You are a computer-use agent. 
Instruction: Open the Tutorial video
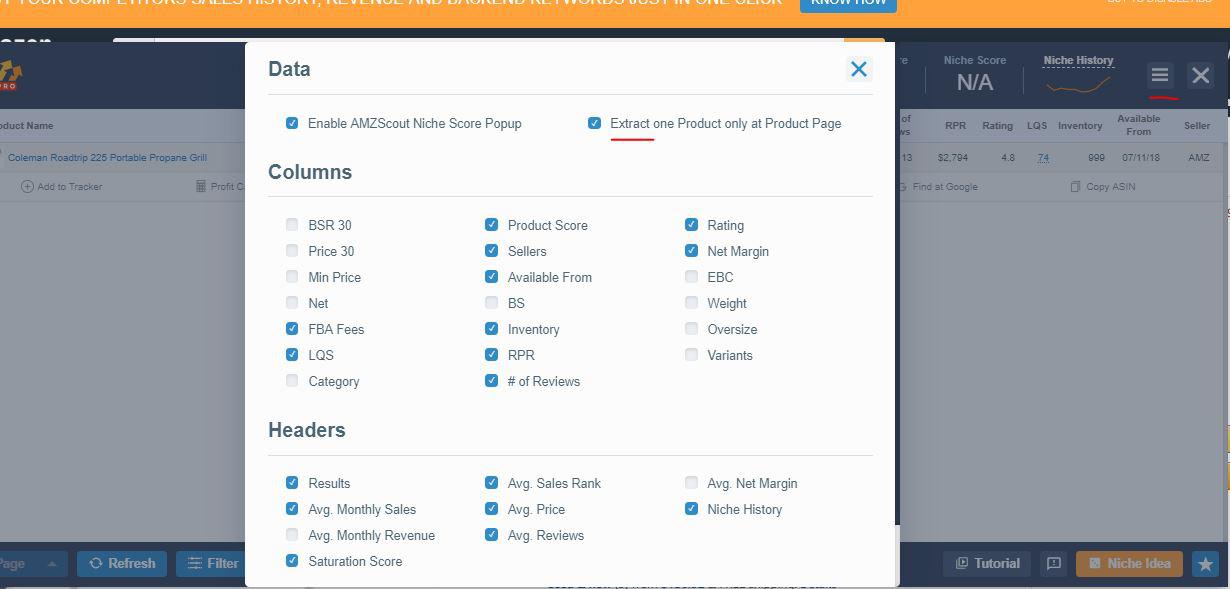coord(988,564)
